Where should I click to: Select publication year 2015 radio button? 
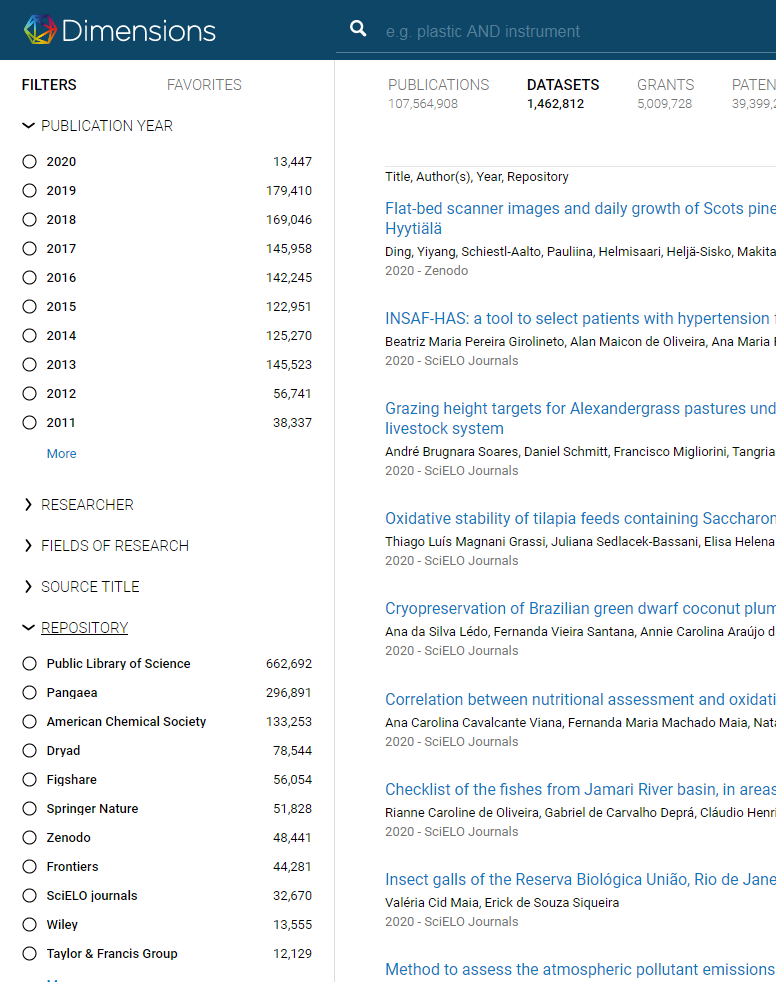point(29,307)
